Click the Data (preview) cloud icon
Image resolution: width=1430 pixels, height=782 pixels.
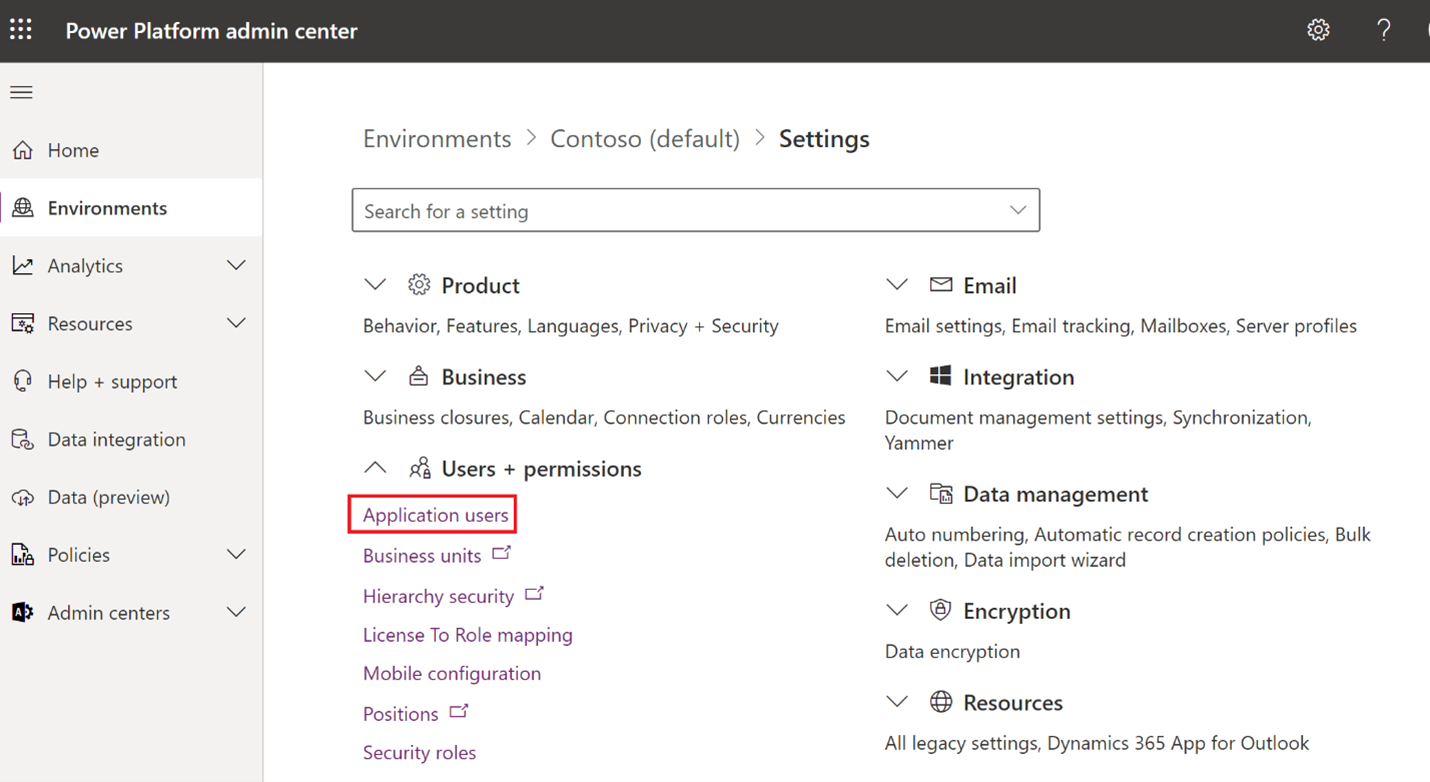22,497
